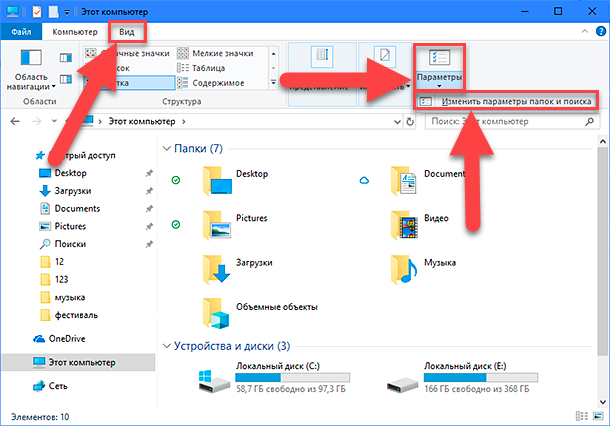Click Этот компьютер breadcrumb in address bar
This screenshot has width=610, height=426.
click(x=142, y=121)
